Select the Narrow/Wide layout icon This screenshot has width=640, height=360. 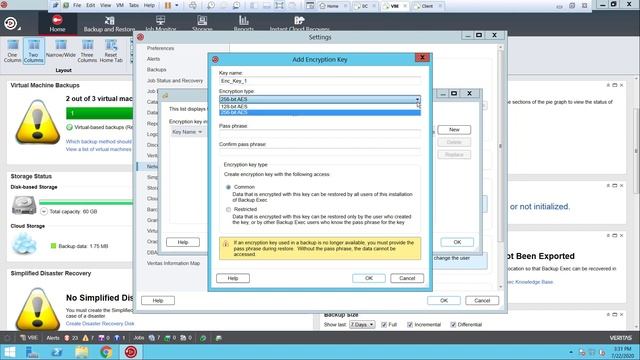click(61, 49)
